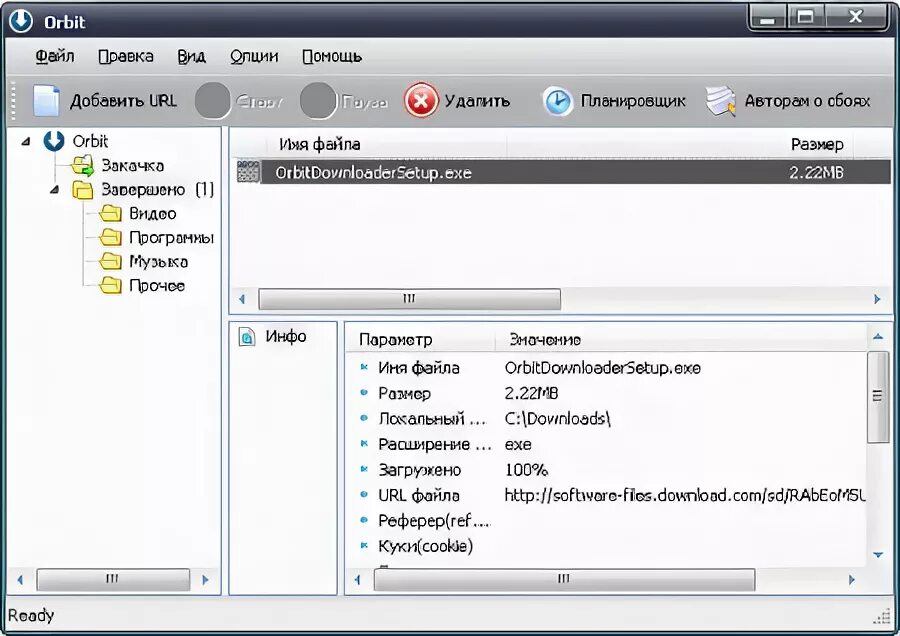The height and width of the screenshot is (636, 900).
Task: Open the Scheduler clock icon
Action: 557,102
